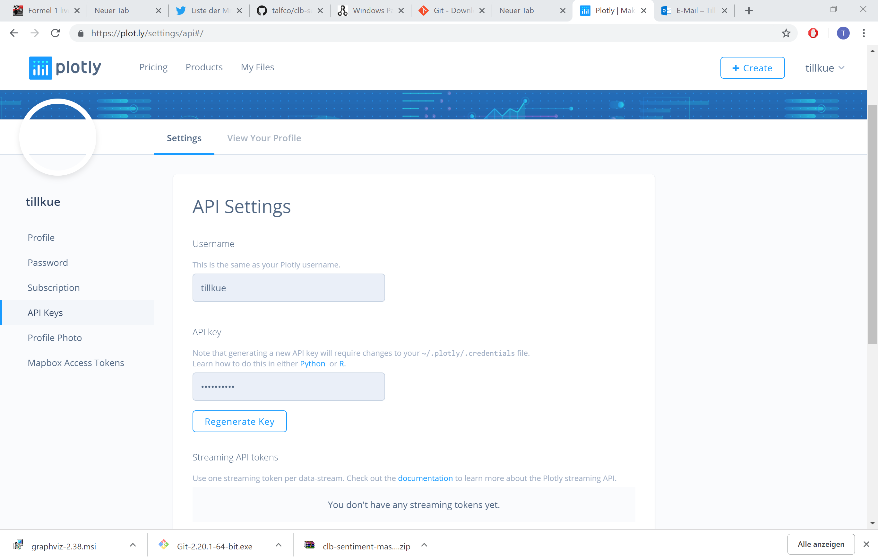Viewport: 878px width, 560px height.
Task: Close the downloads bar with the X
Action: [865, 545]
